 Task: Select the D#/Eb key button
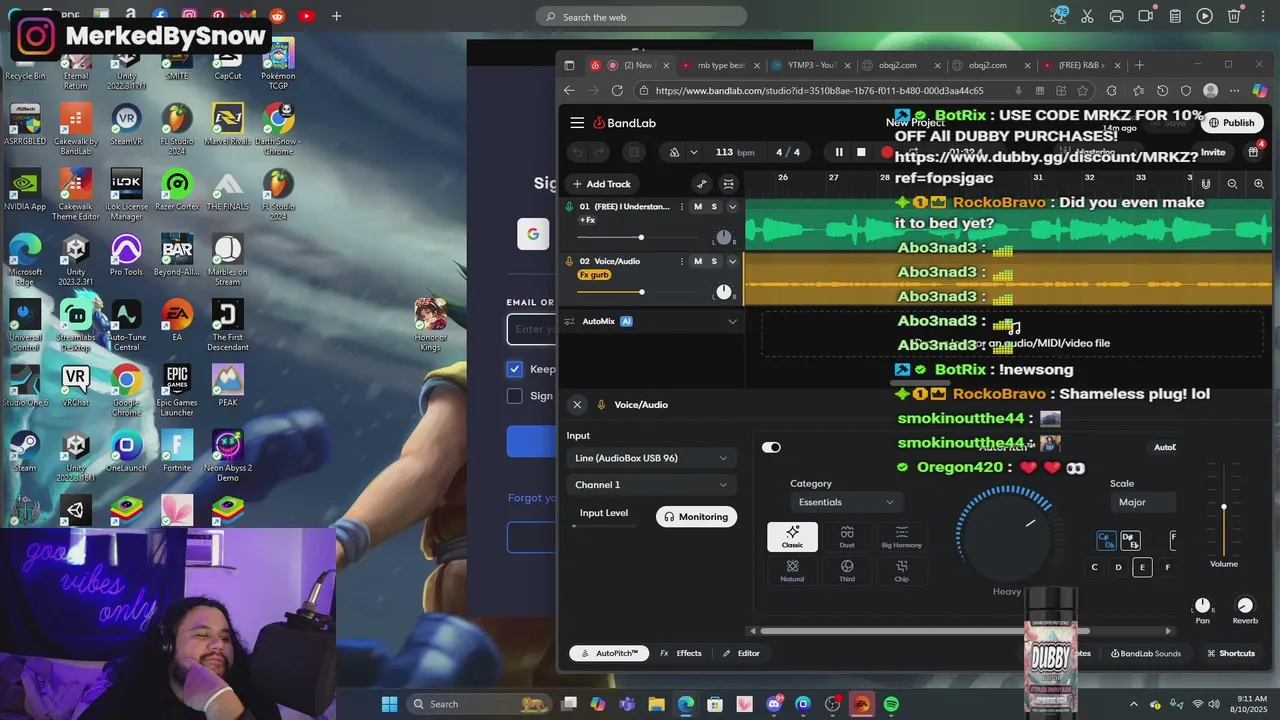pyautogui.click(x=1130, y=540)
